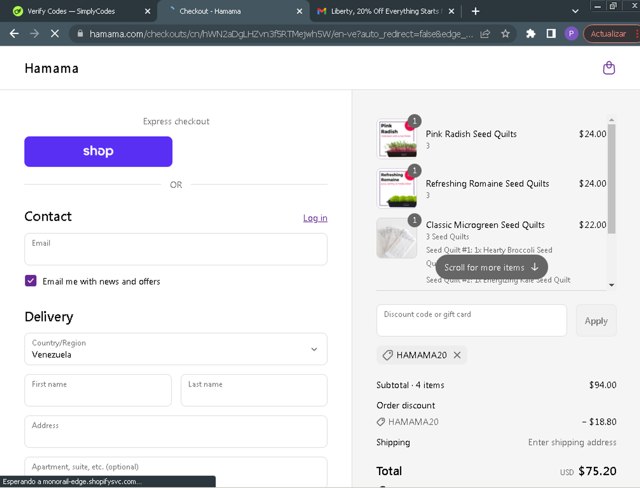Viewport: 640px width, 488px height.
Task: Pay with the Shop express checkout button
Action: coord(98,151)
